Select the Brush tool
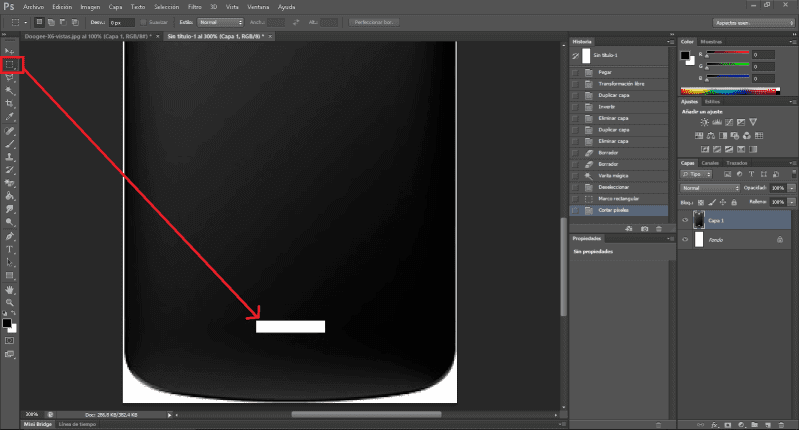 (x=9, y=144)
